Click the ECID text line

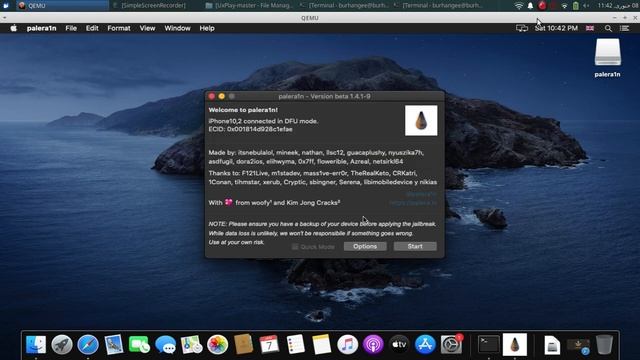pyautogui.click(x=250, y=129)
